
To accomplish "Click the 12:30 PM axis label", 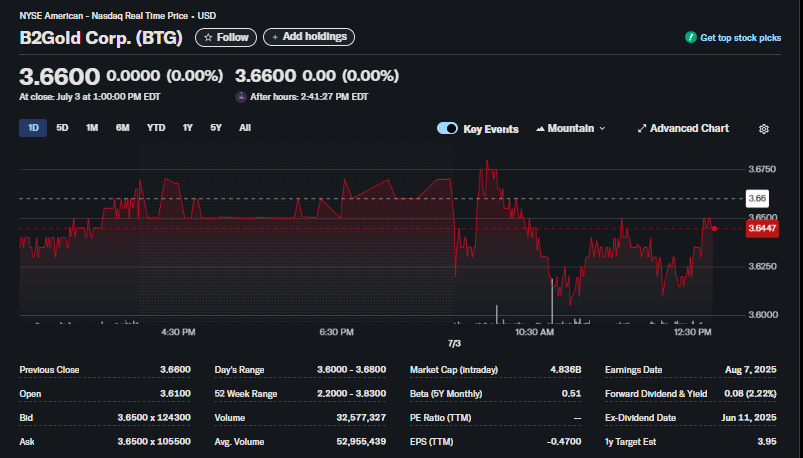I will point(692,332).
